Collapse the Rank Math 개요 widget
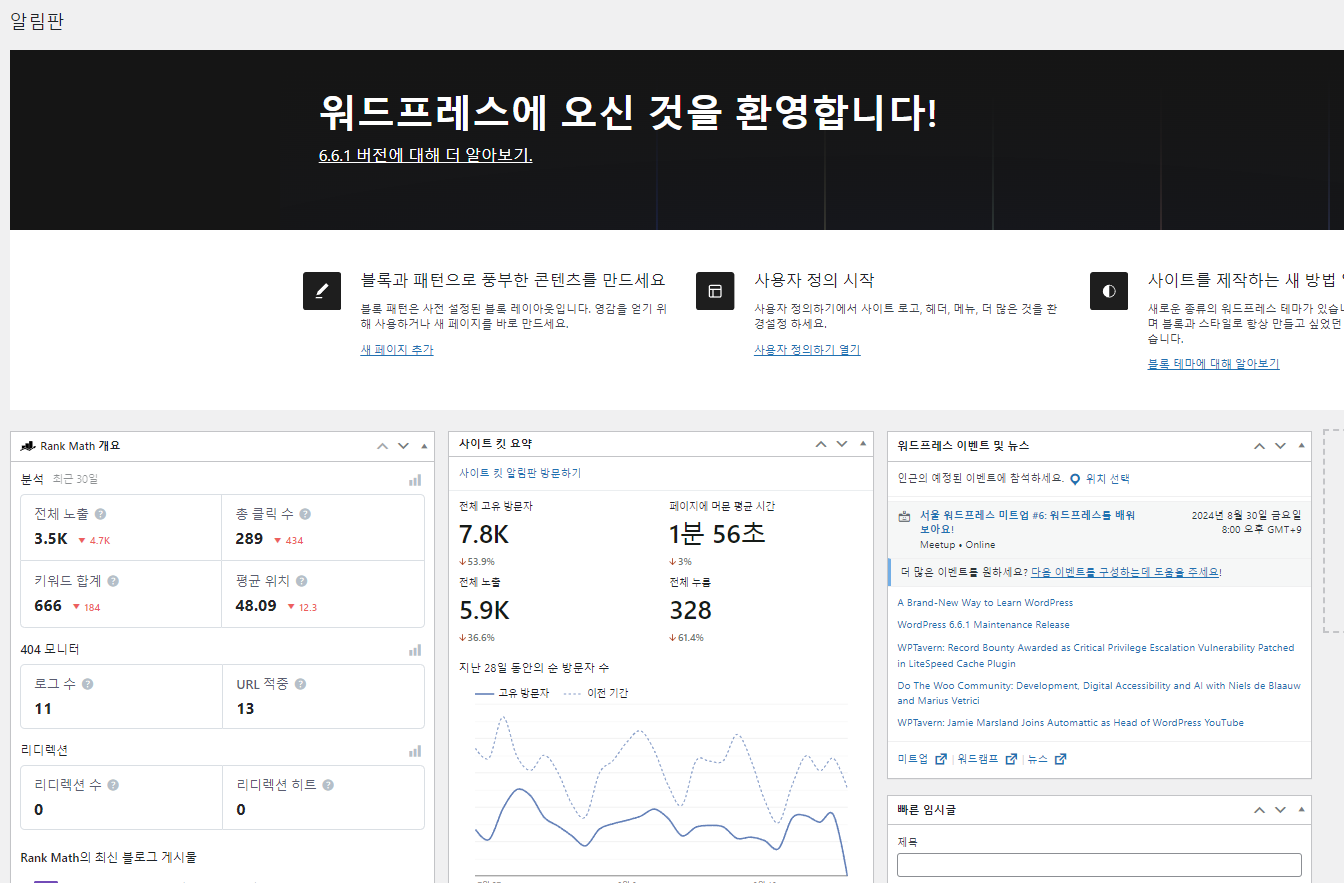Image resolution: width=1344 pixels, height=883 pixels. tap(424, 446)
